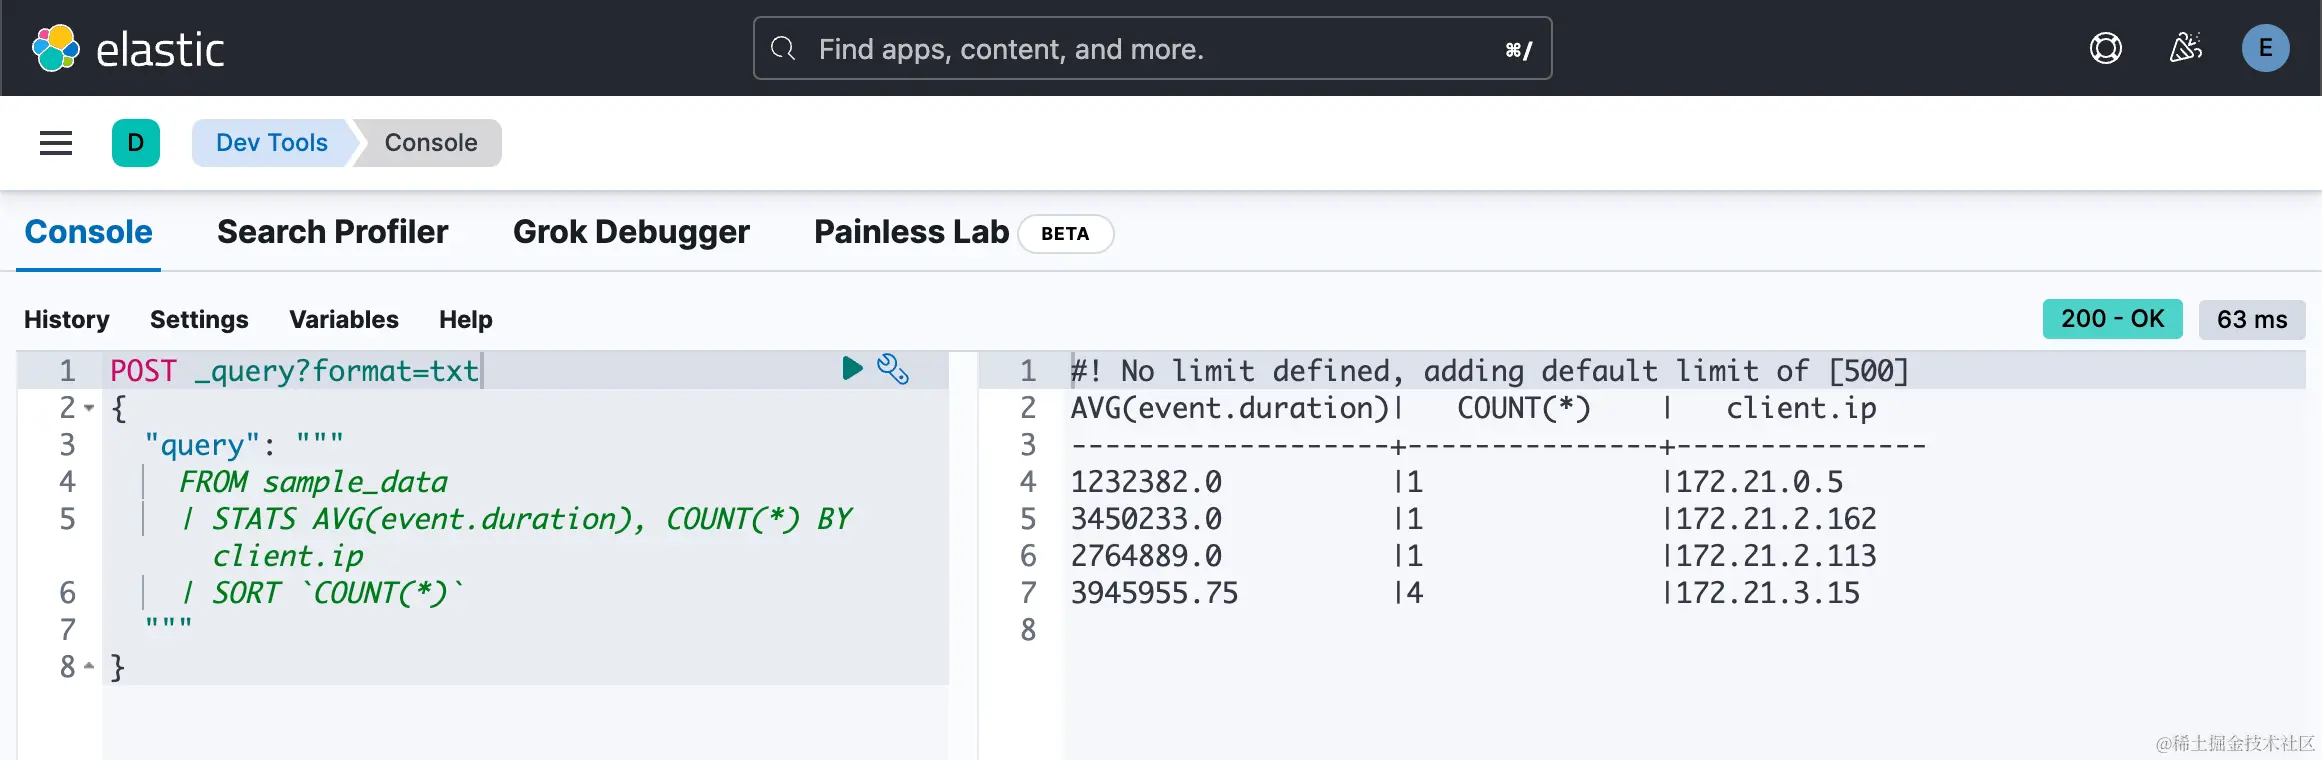Click the search magnifier icon

(784, 48)
